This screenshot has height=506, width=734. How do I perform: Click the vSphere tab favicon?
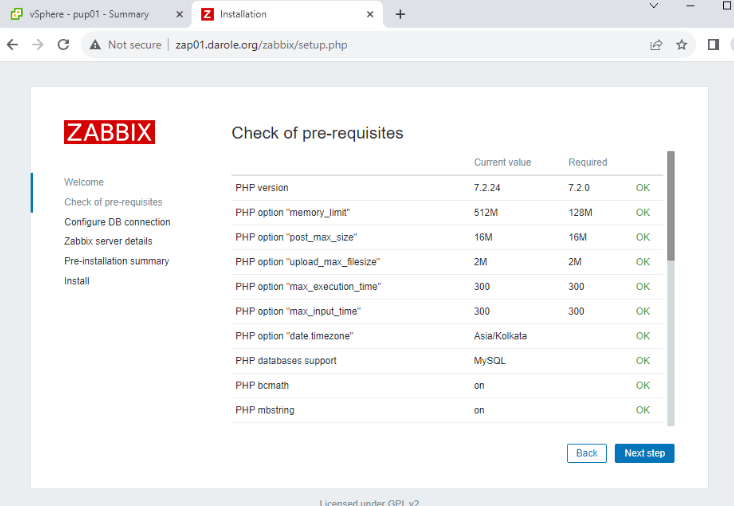coord(17,14)
